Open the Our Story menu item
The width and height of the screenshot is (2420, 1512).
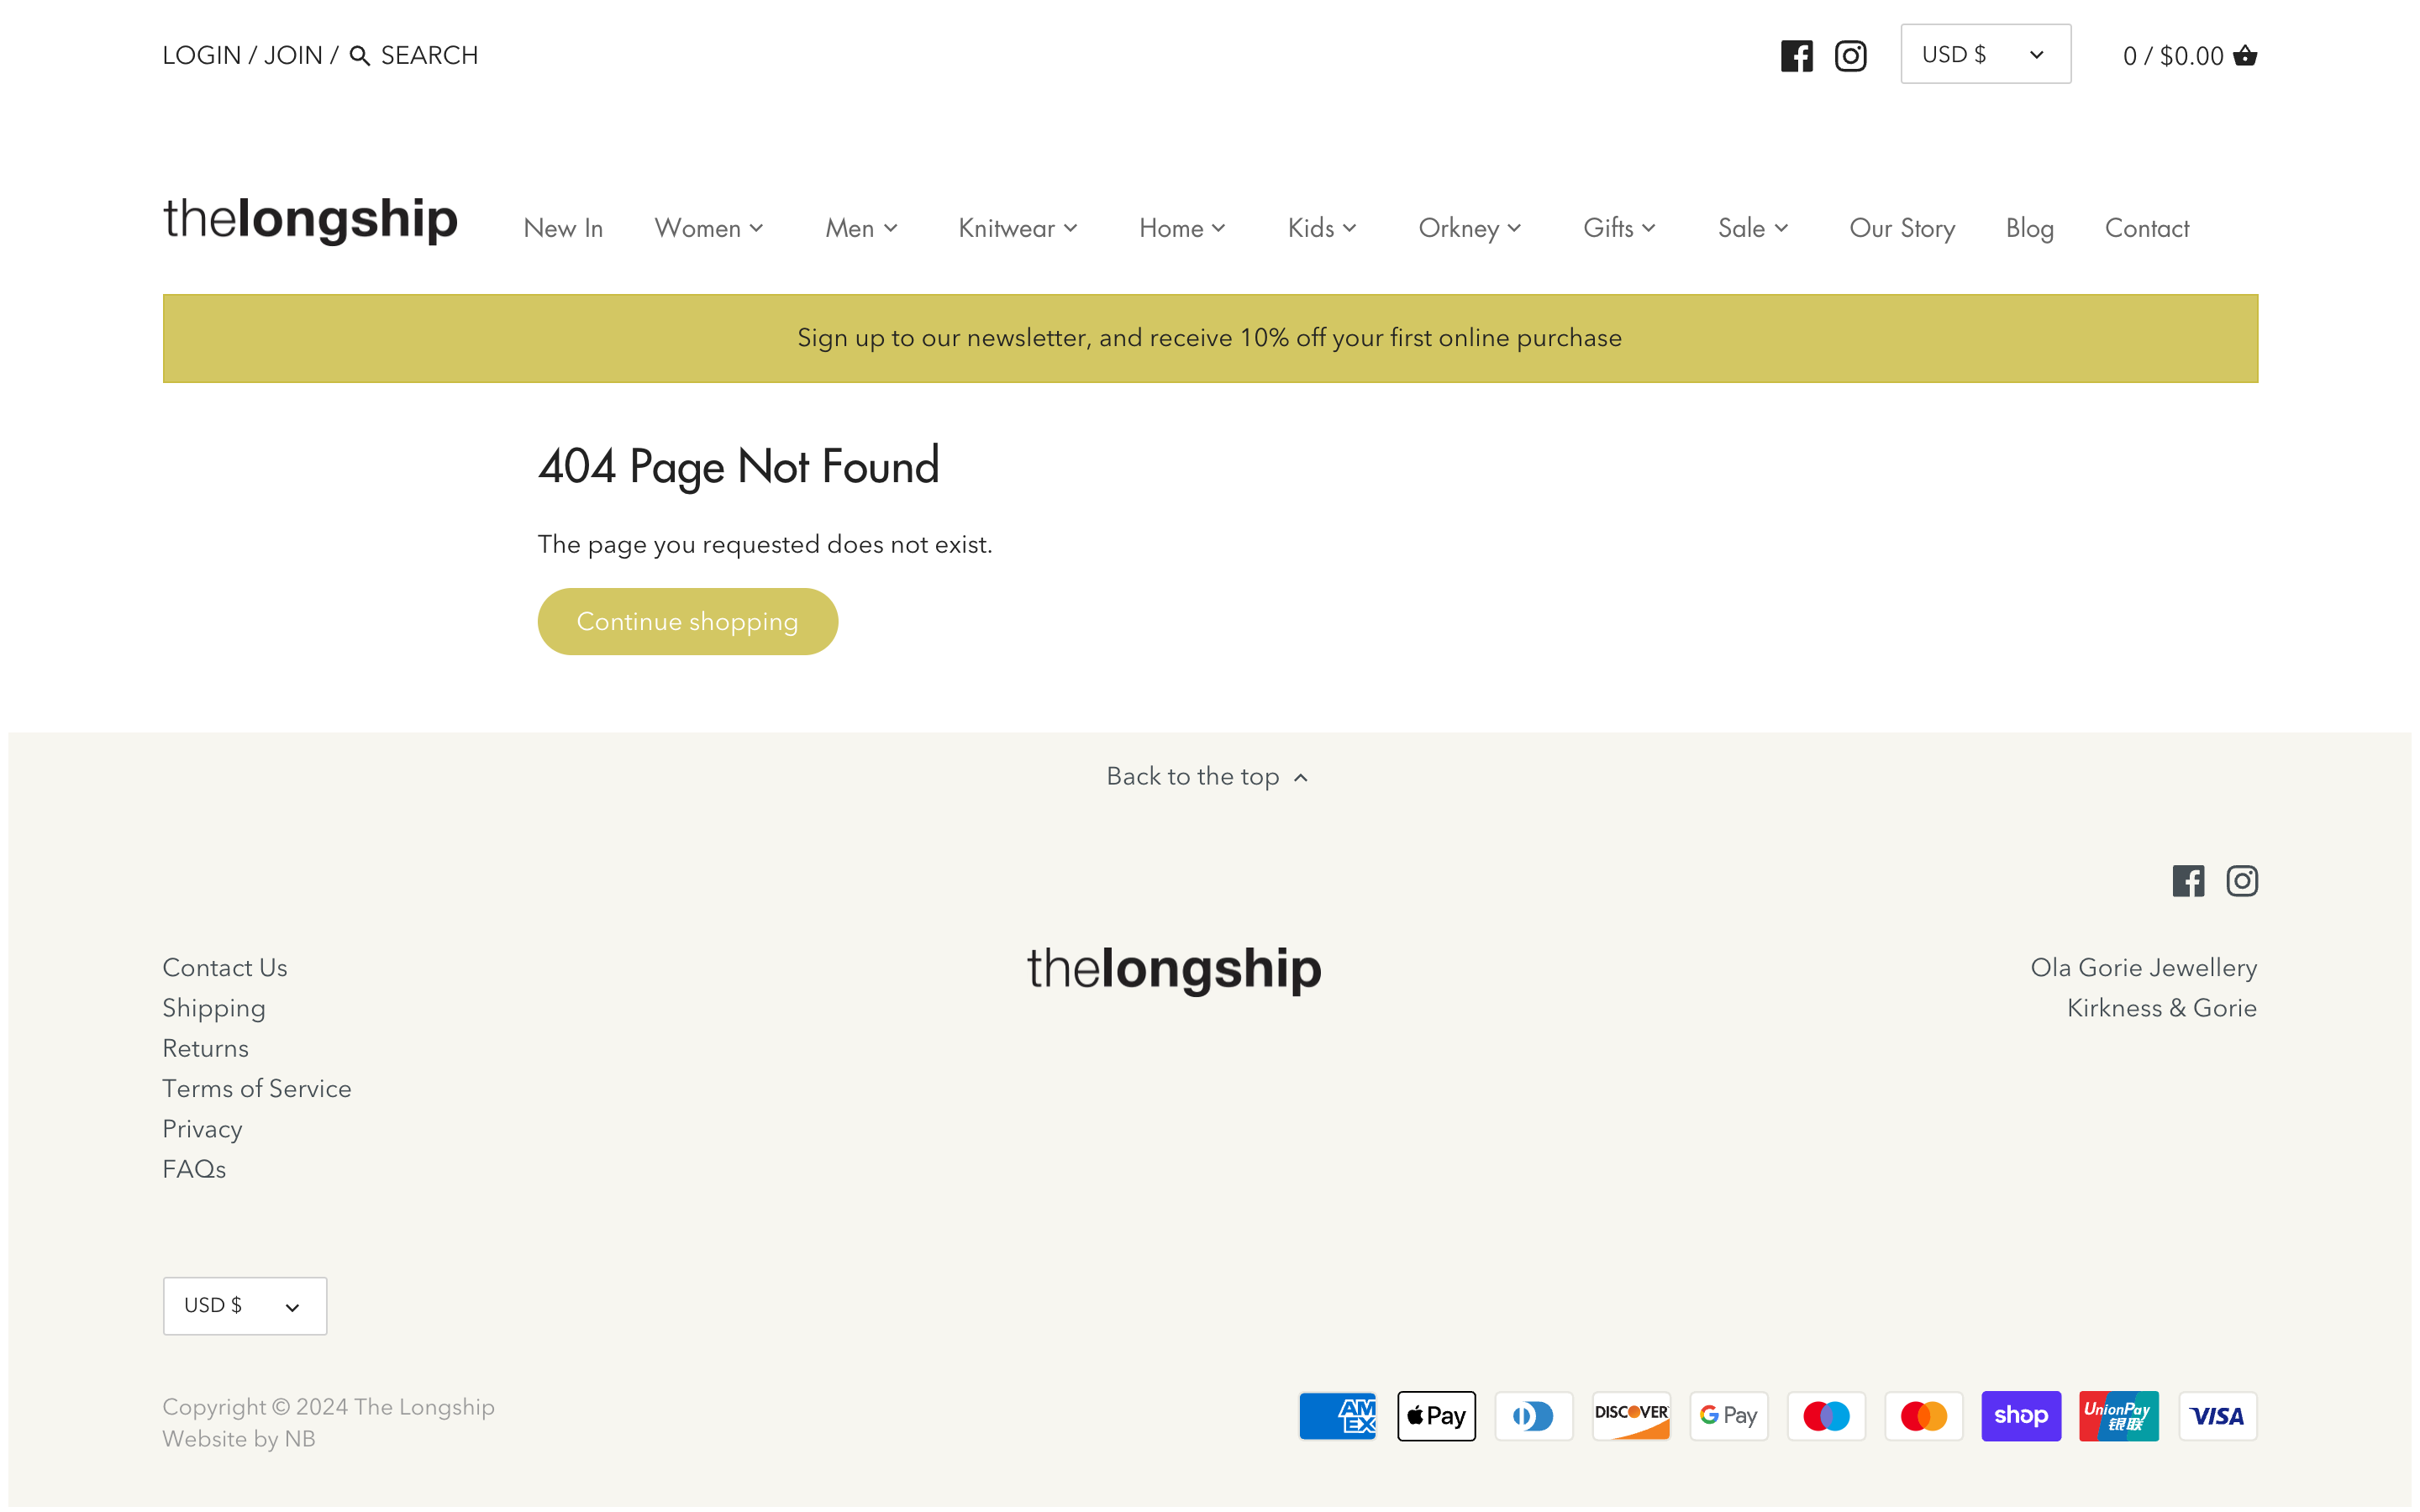(x=1901, y=228)
